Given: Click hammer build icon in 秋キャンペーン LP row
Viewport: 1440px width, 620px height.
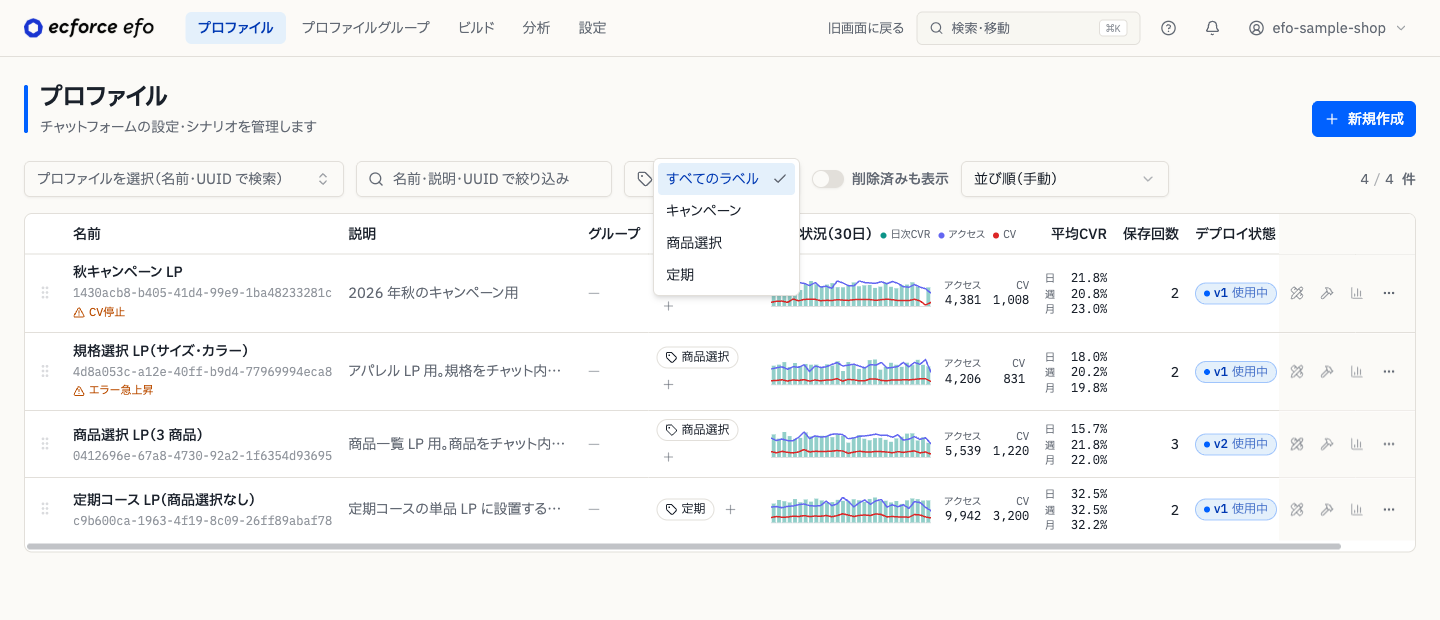Looking at the screenshot, I should [1327, 293].
